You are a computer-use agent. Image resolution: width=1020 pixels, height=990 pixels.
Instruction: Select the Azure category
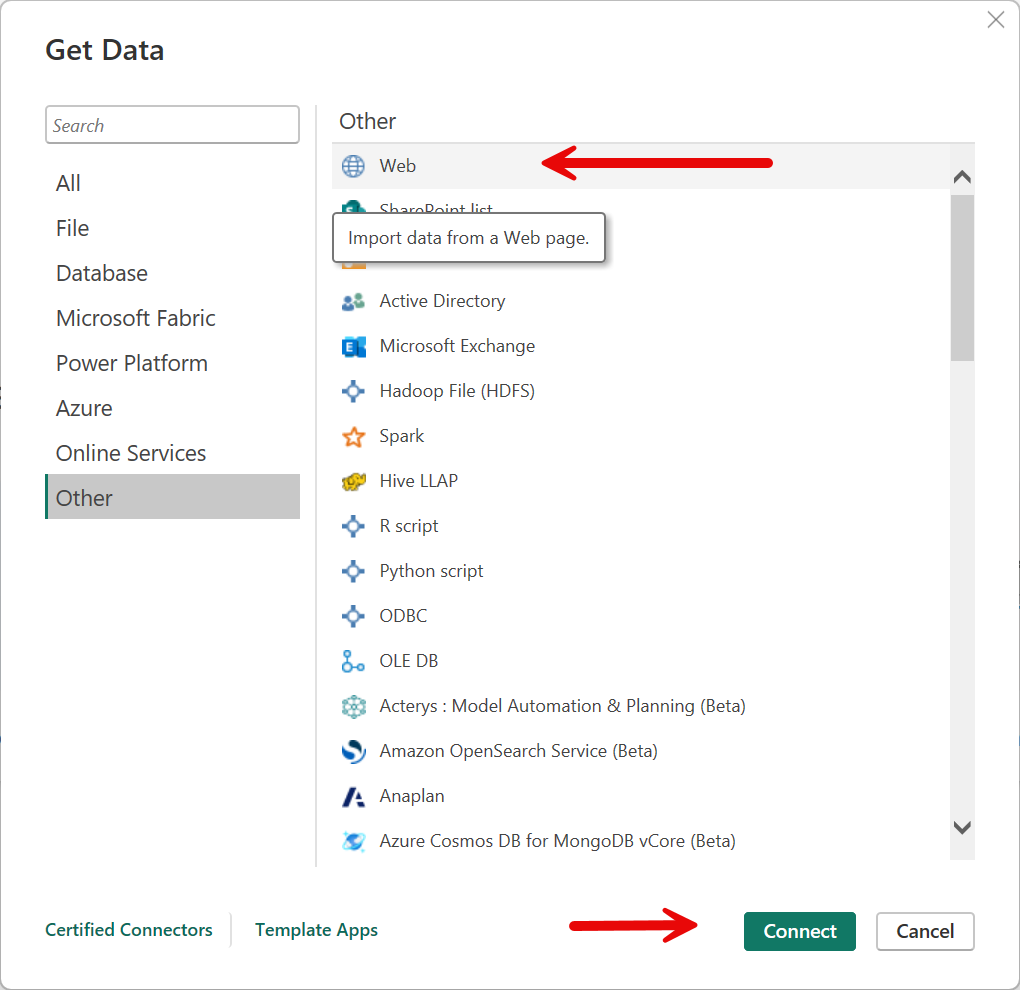(x=172, y=408)
